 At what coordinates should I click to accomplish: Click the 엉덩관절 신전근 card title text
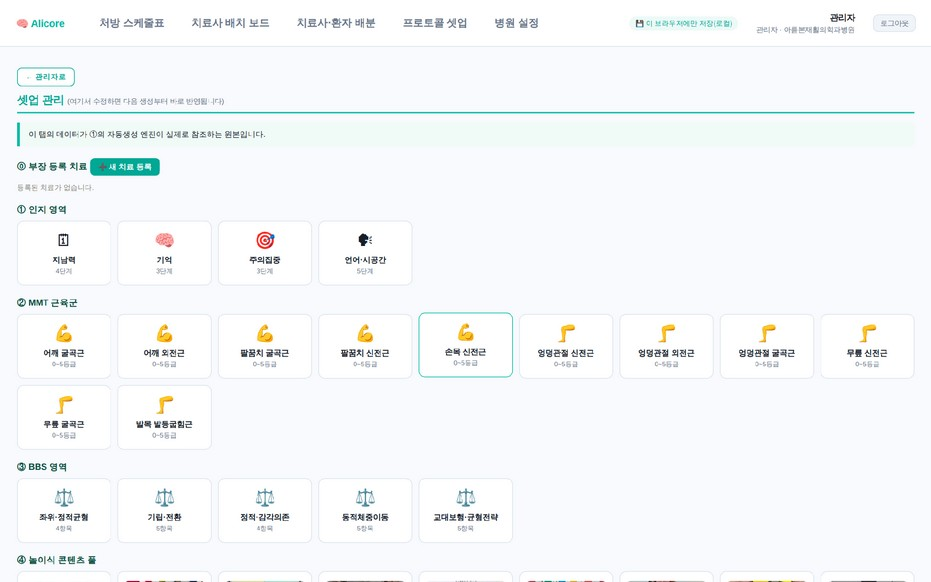tap(566, 353)
